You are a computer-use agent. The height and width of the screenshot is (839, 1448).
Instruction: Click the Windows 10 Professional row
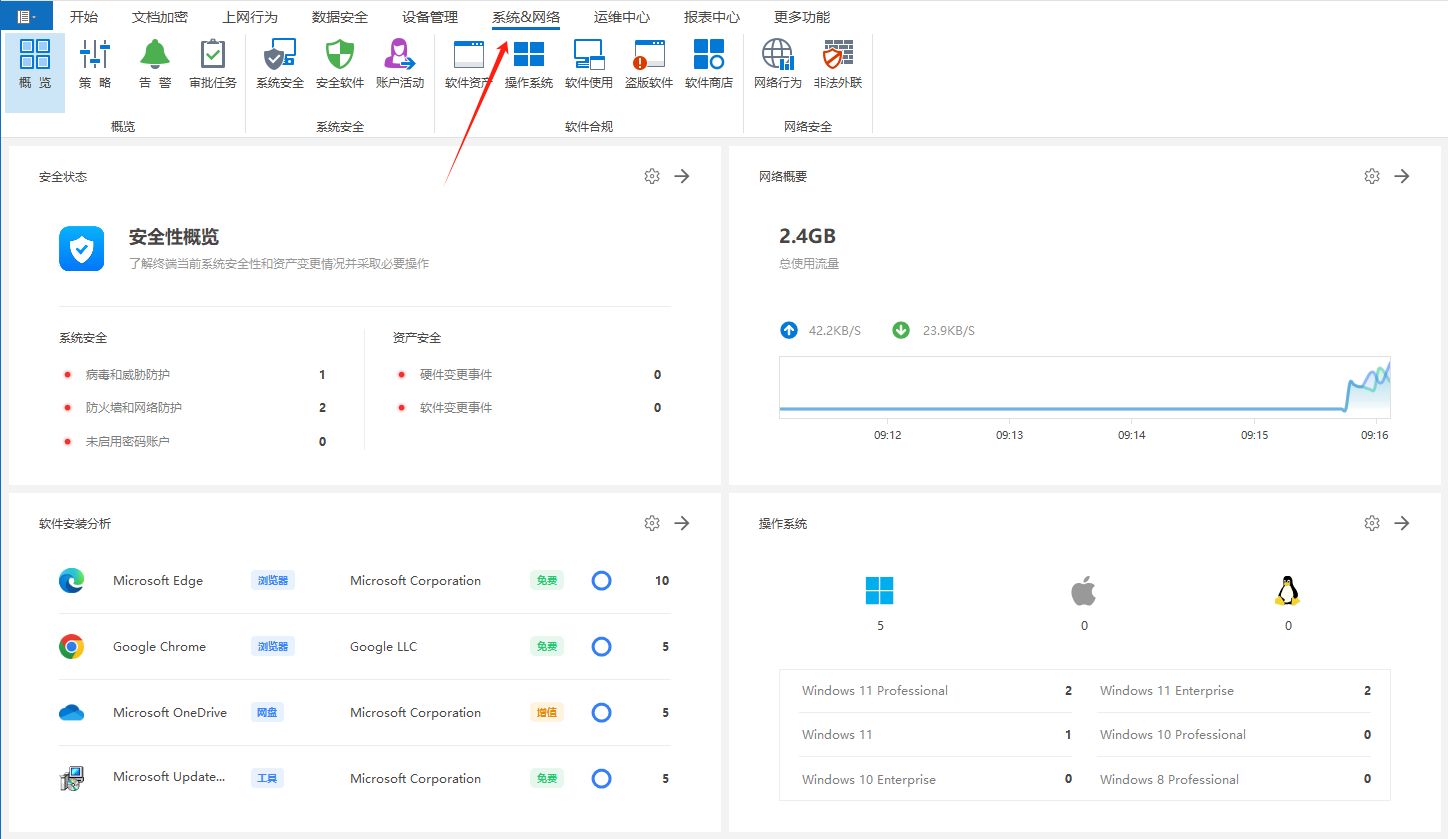[1235, 735]
